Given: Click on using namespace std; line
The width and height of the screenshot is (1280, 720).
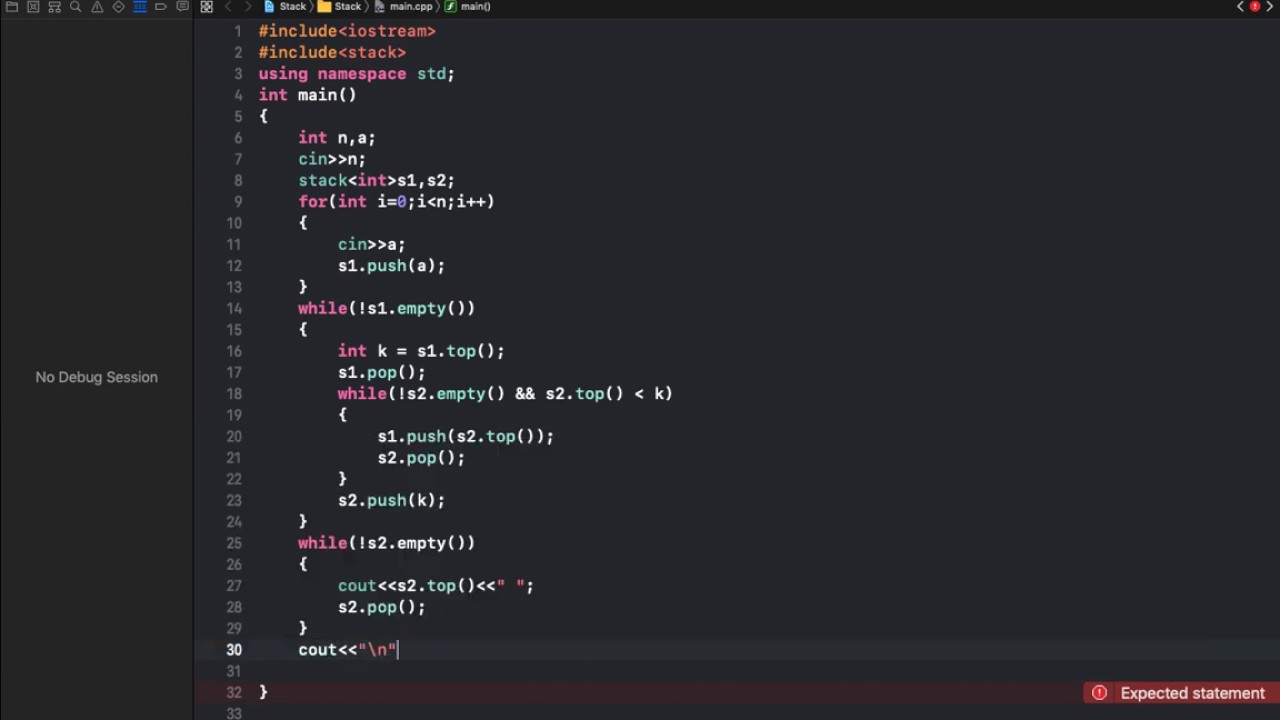Looking at the screenshot, I should pyautogui.click(x=356, y=74).
